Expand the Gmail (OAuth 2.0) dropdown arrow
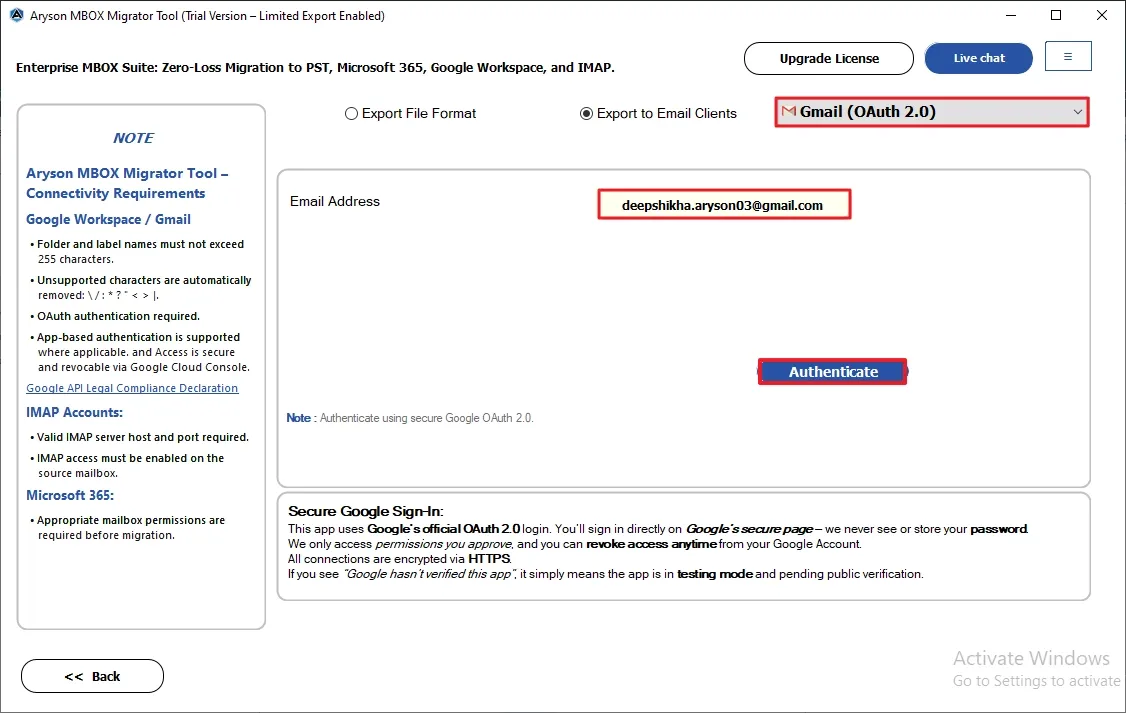The image size is (1126, 713). point(1077,112)
